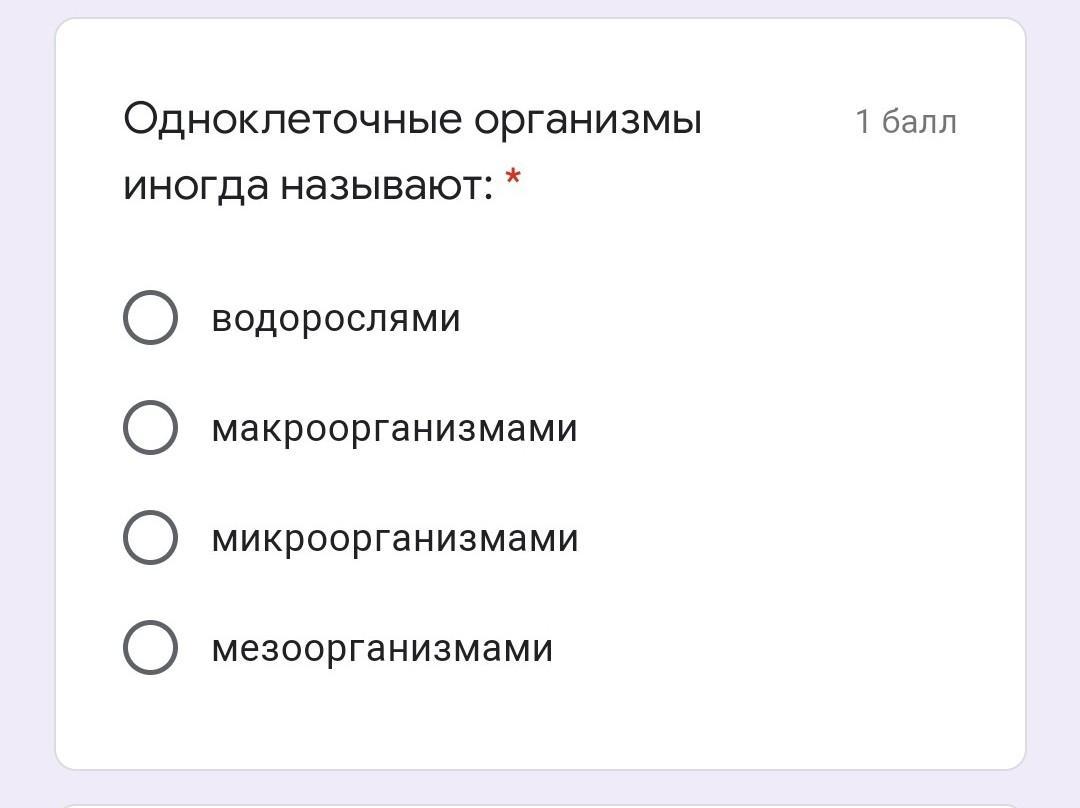Image resolution: width=1080 pixels, height=808 pixels.
Task: Click the digit "1" in the points label
Action: [863, 122]
